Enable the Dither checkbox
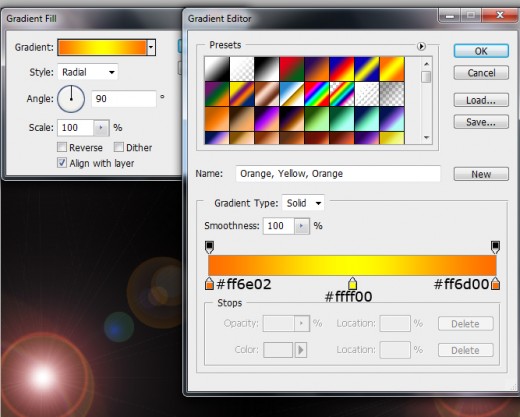The height and width of the screenshot is (417, 520). 119,147
